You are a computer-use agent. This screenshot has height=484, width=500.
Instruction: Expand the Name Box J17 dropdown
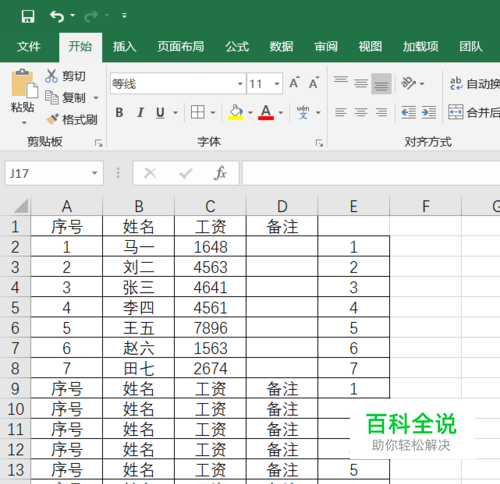point(95,173)
